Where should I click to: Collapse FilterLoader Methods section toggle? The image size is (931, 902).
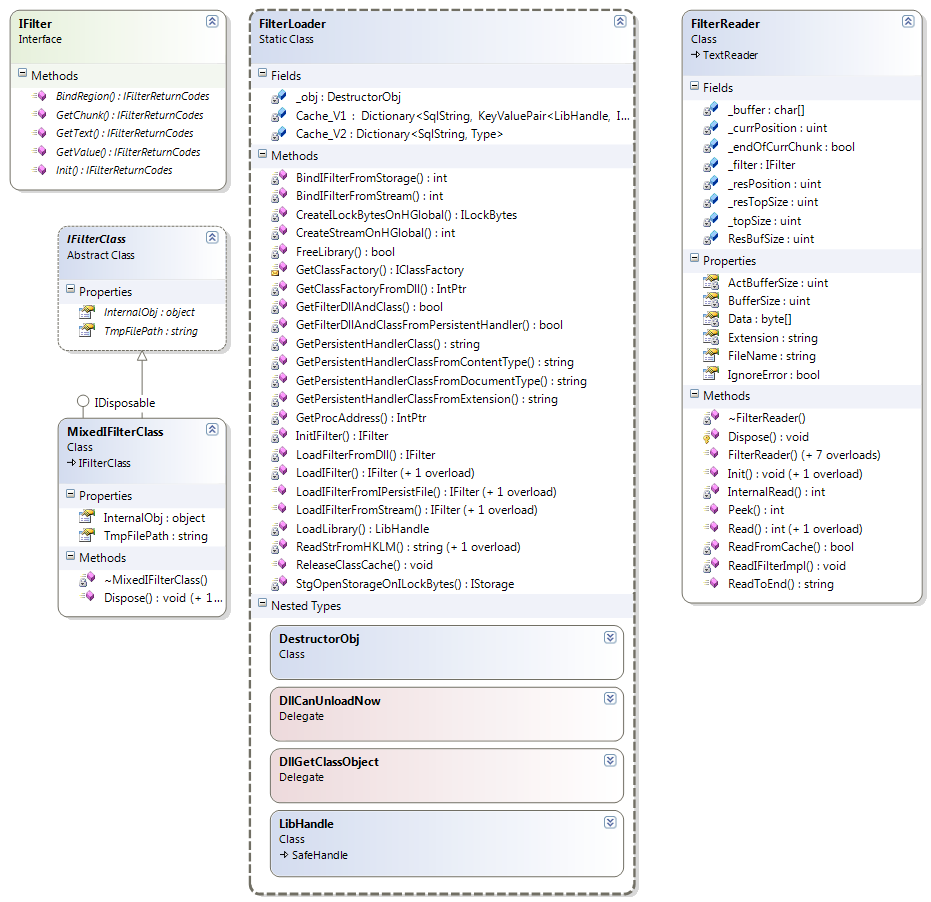262,153
